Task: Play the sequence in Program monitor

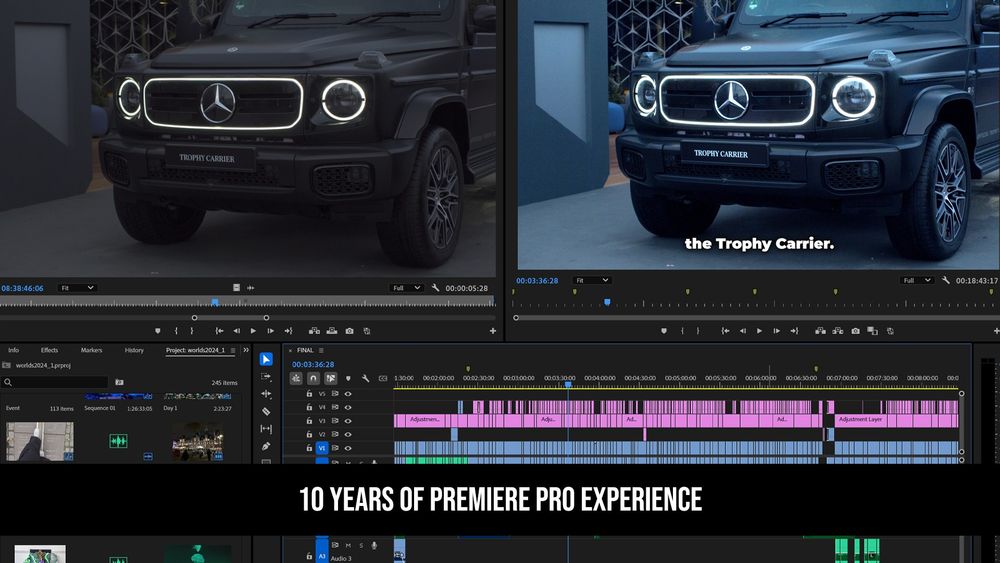Action: (759, 331)
